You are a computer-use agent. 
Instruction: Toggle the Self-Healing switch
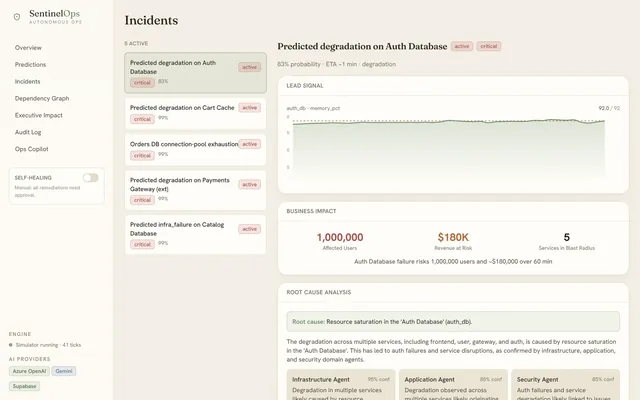coord(91,178)
